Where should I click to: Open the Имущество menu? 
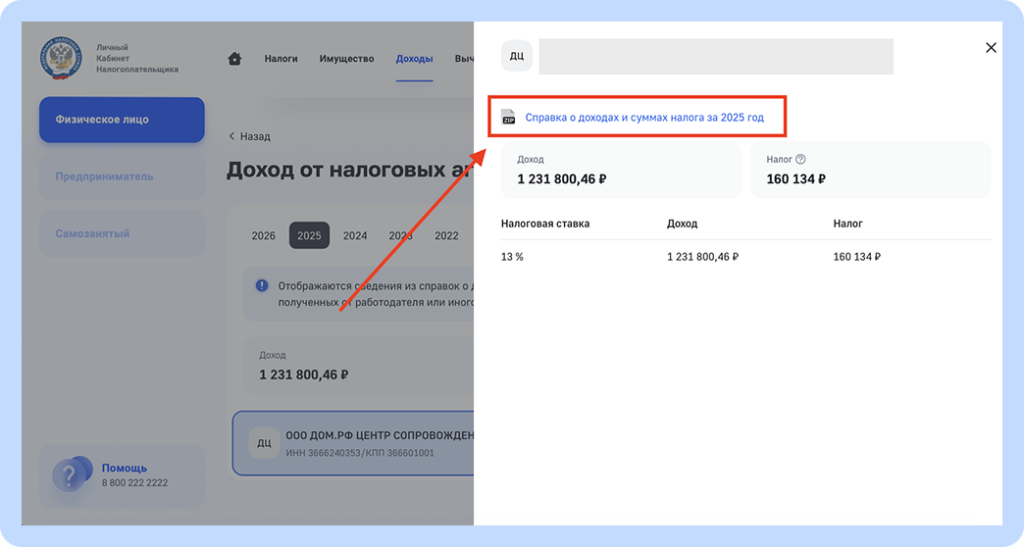click(x=347, y=59)
